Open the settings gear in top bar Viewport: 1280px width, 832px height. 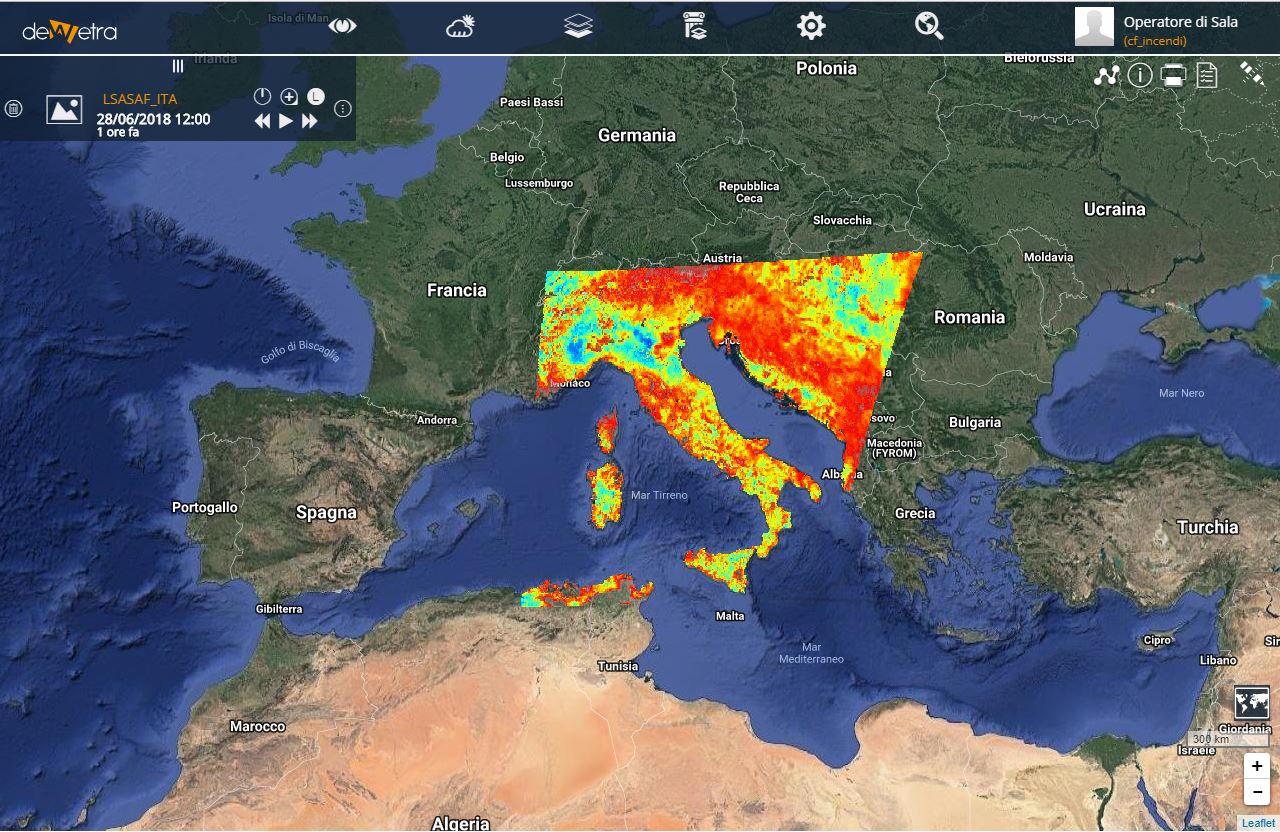[811, 26]
